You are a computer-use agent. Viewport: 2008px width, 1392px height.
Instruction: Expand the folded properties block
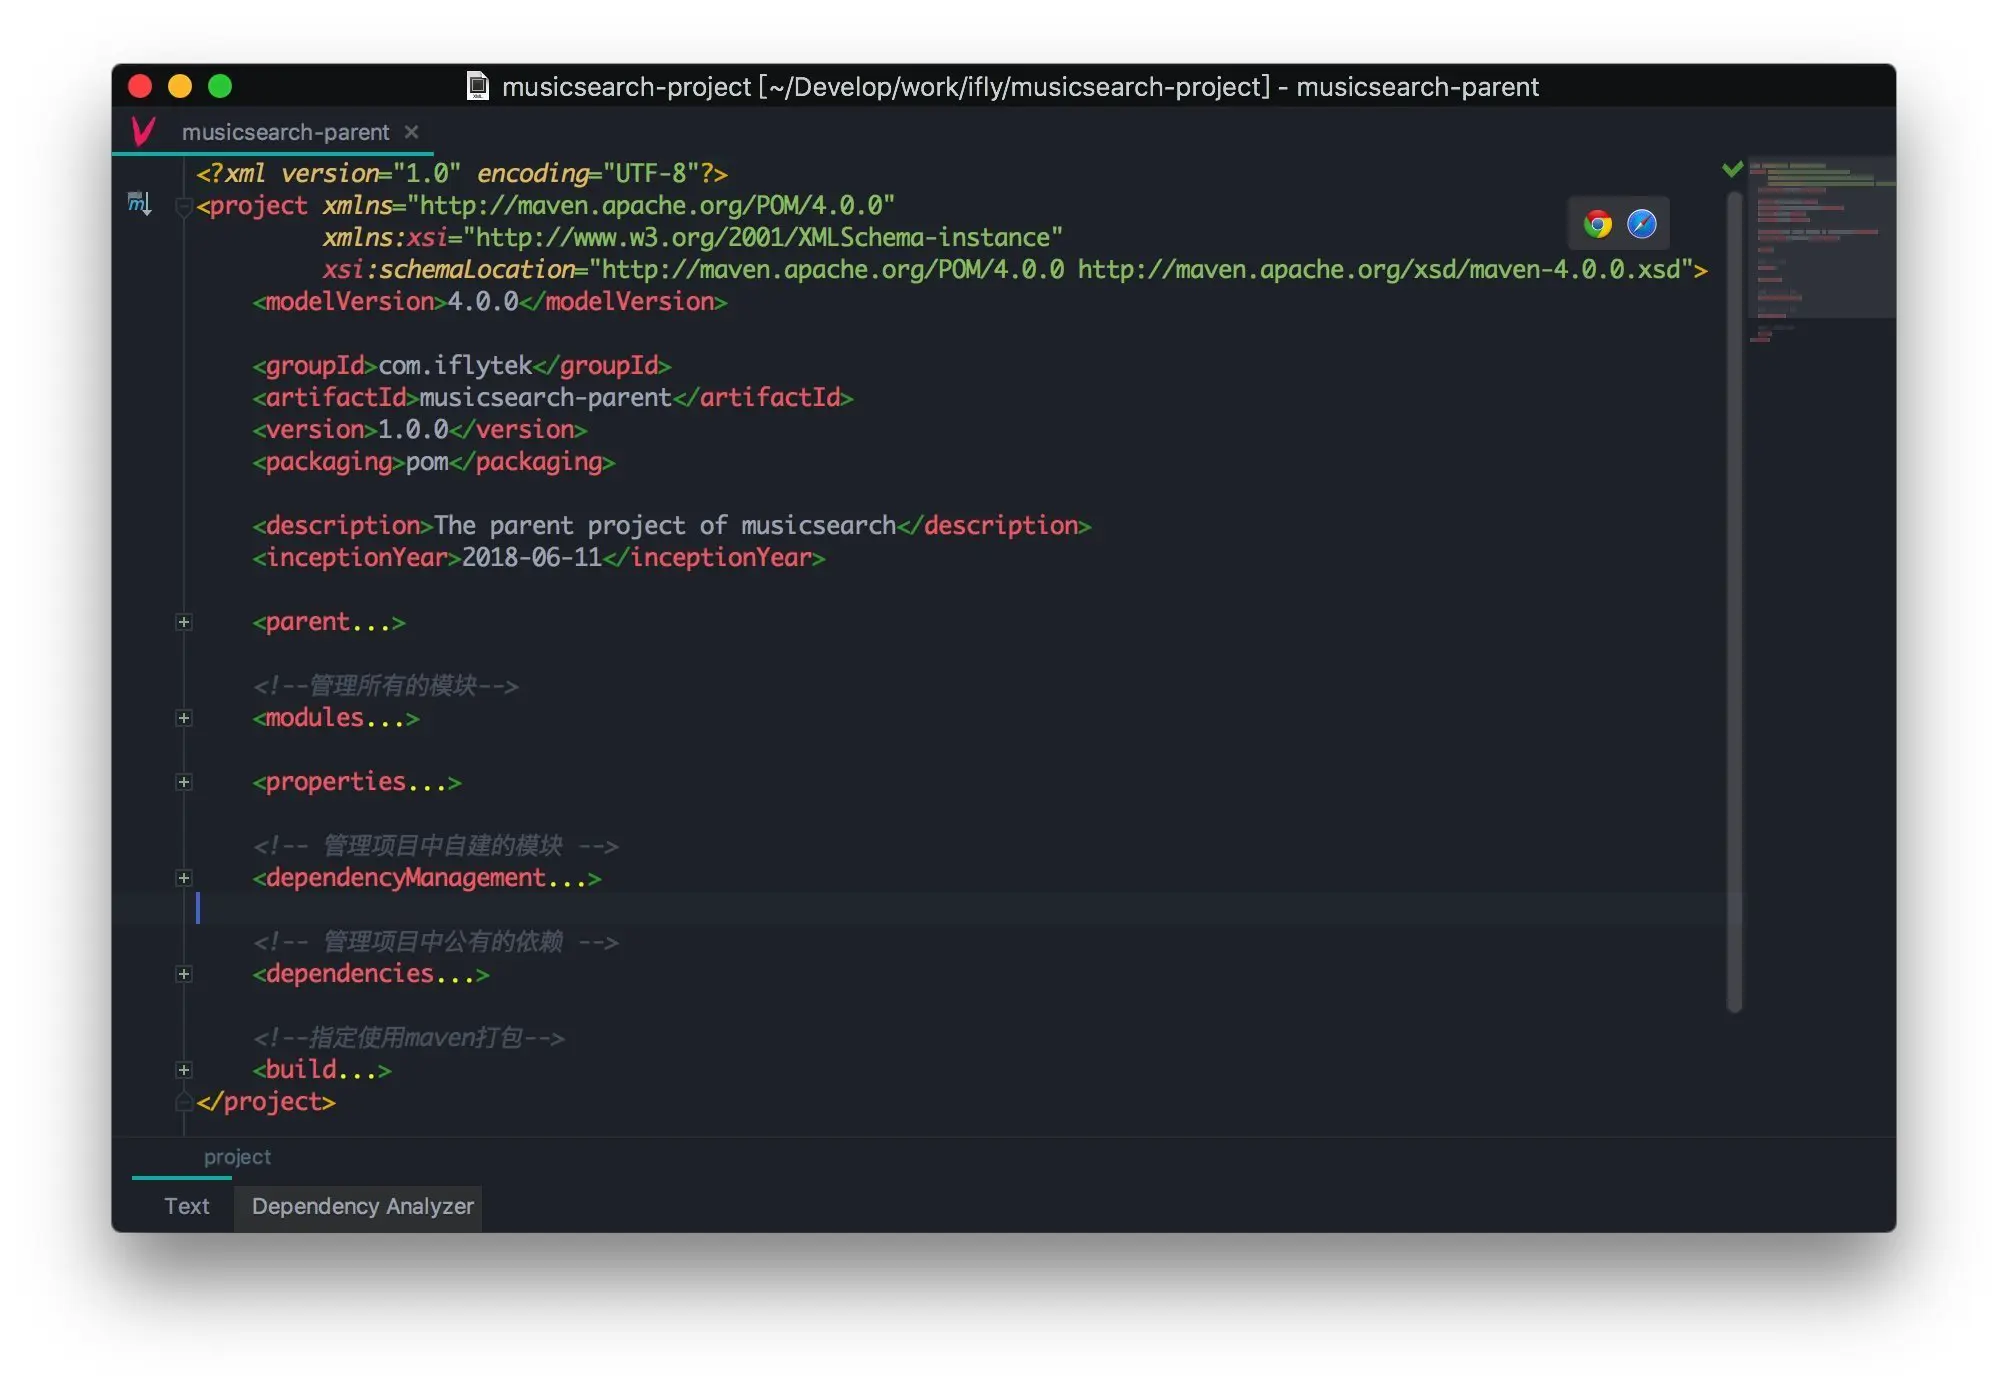pos(184,782)
